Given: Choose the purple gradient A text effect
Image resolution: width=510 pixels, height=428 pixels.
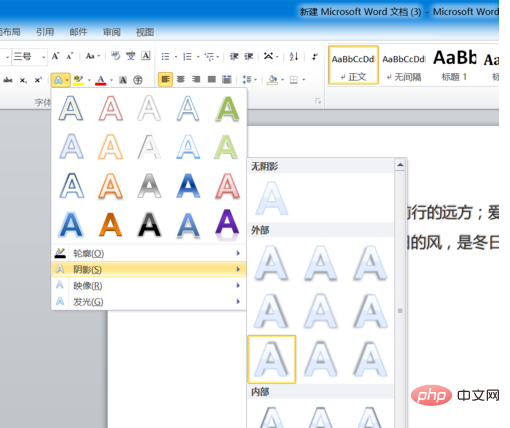Looking at the screenshot, I should coord(227,223).
